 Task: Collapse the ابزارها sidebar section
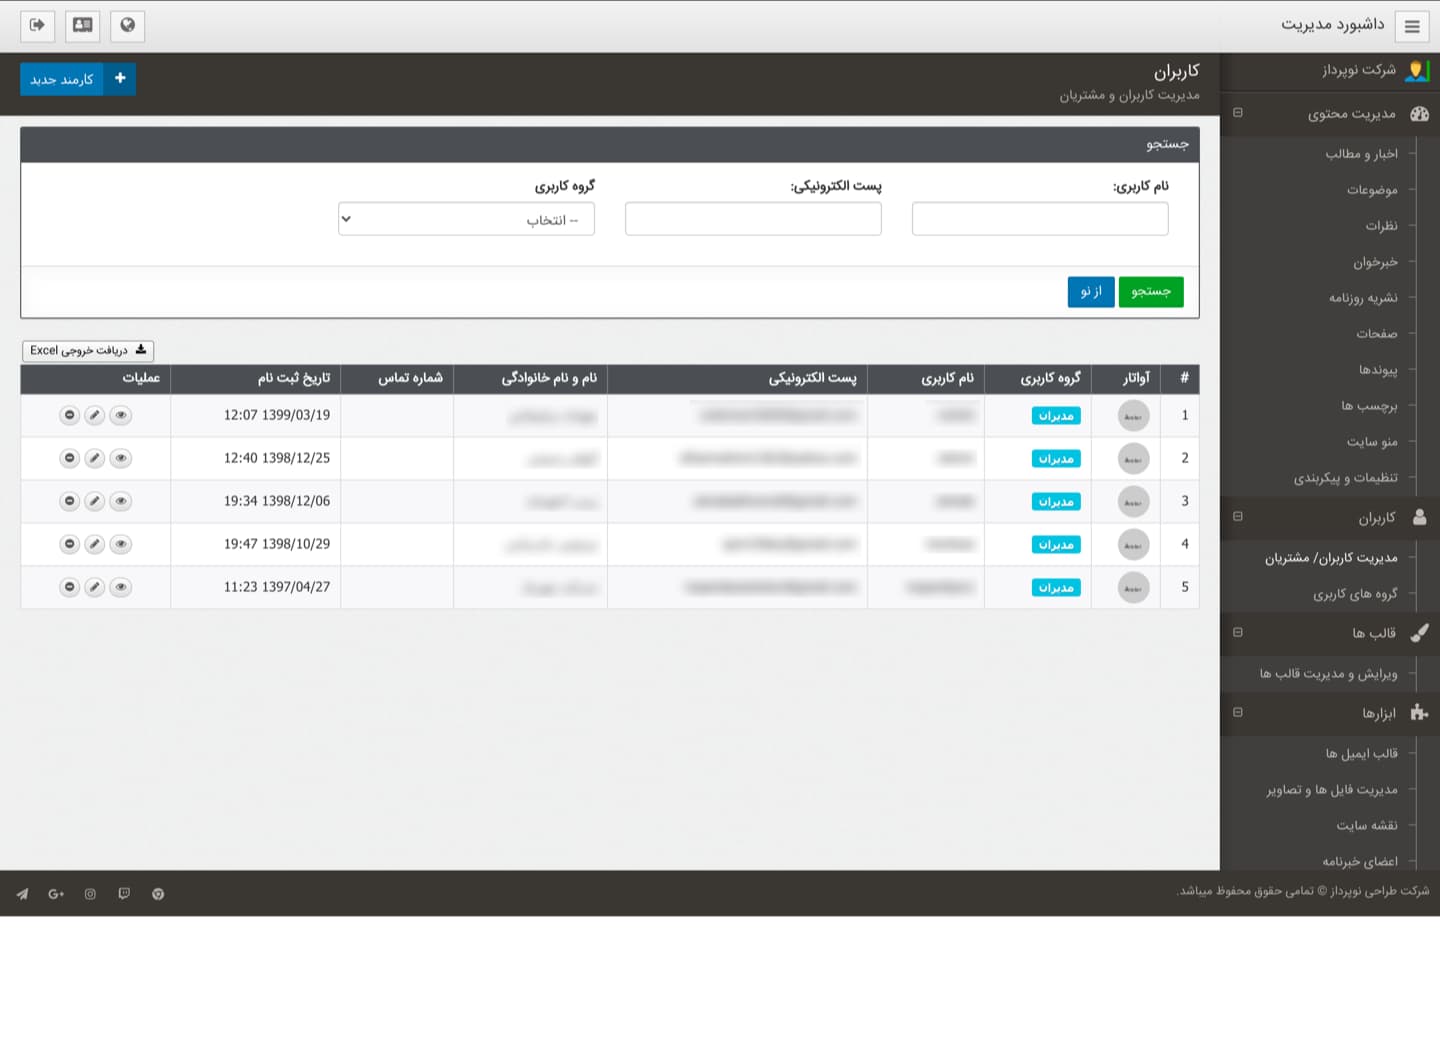pyautogui.click(x=1238, y=712)
